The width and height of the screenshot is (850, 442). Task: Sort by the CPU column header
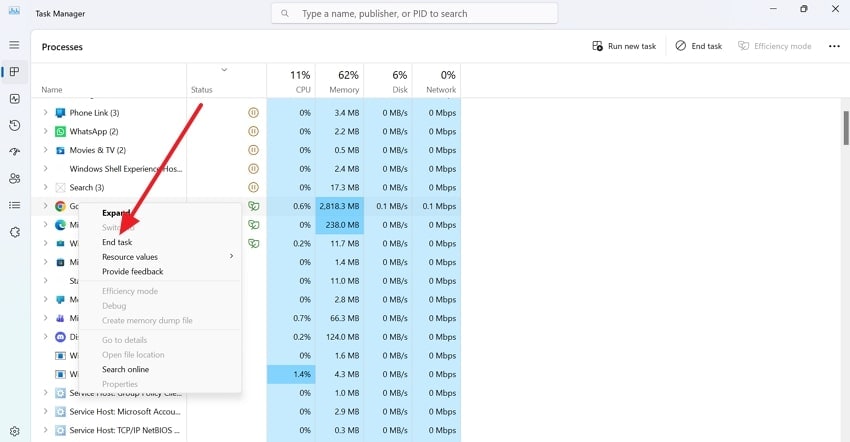pos(291,81)
